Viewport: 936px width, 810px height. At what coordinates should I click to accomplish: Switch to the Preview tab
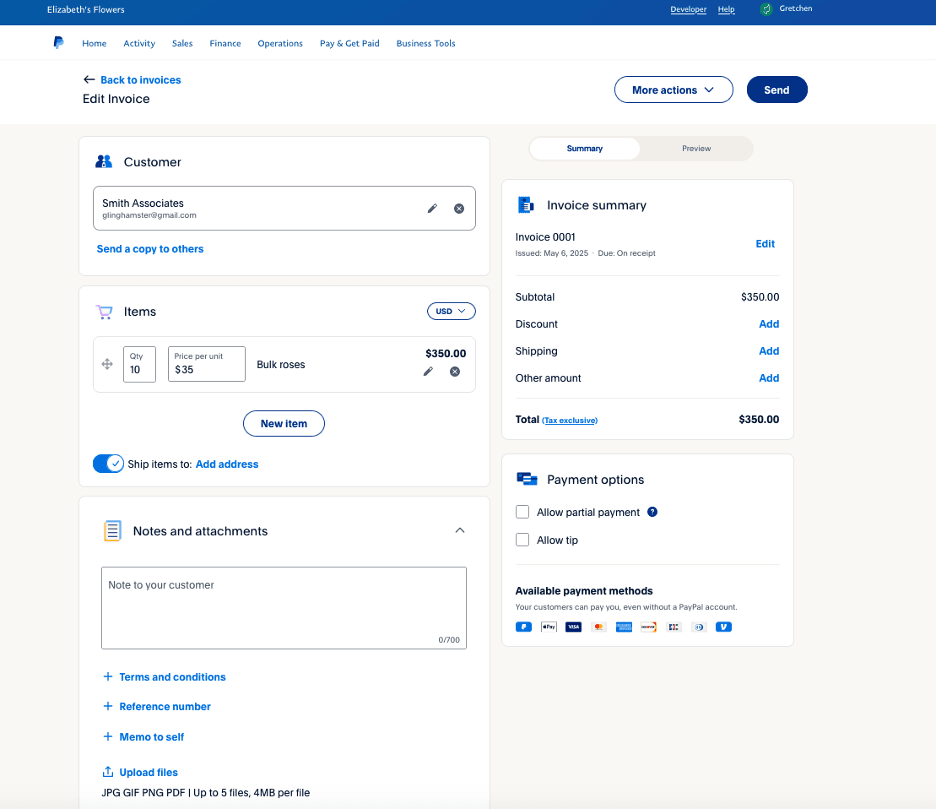[696, 148]
